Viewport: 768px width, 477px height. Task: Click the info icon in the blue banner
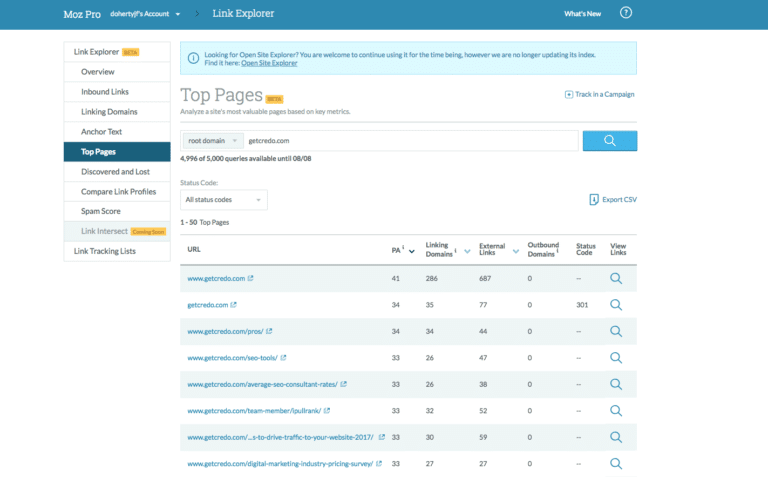tap(193, 58)
